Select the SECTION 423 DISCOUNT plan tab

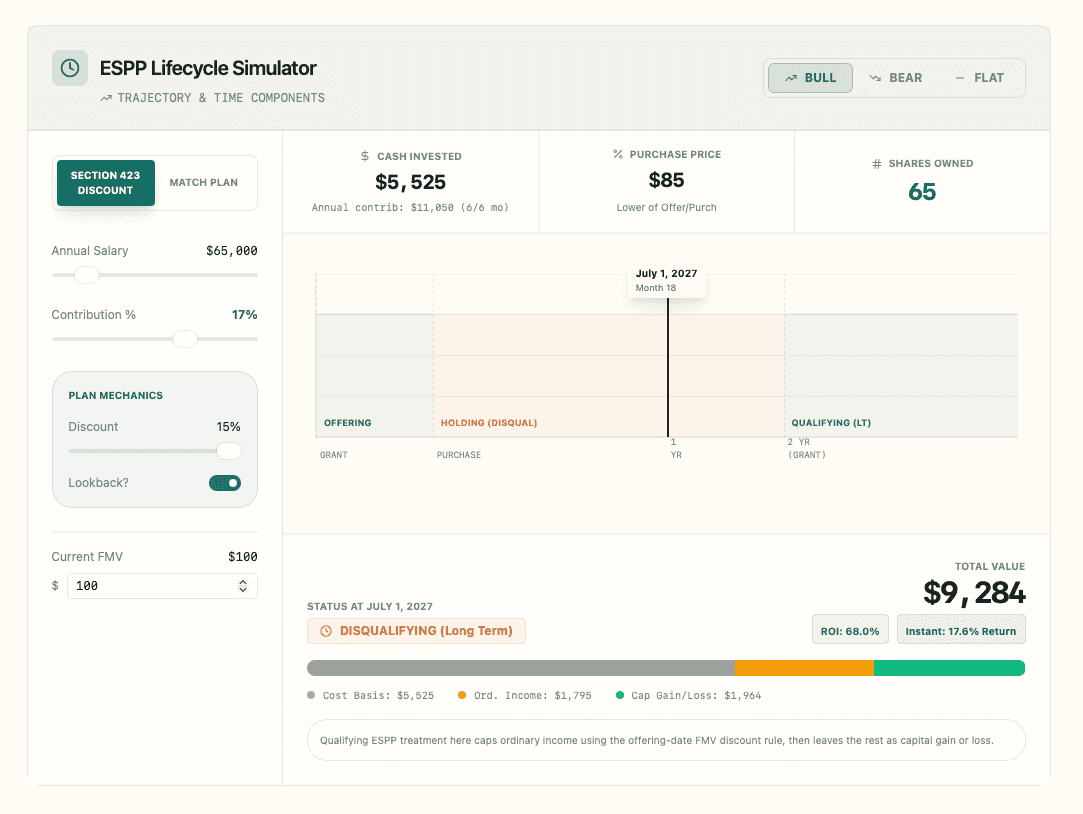[105, 183]
